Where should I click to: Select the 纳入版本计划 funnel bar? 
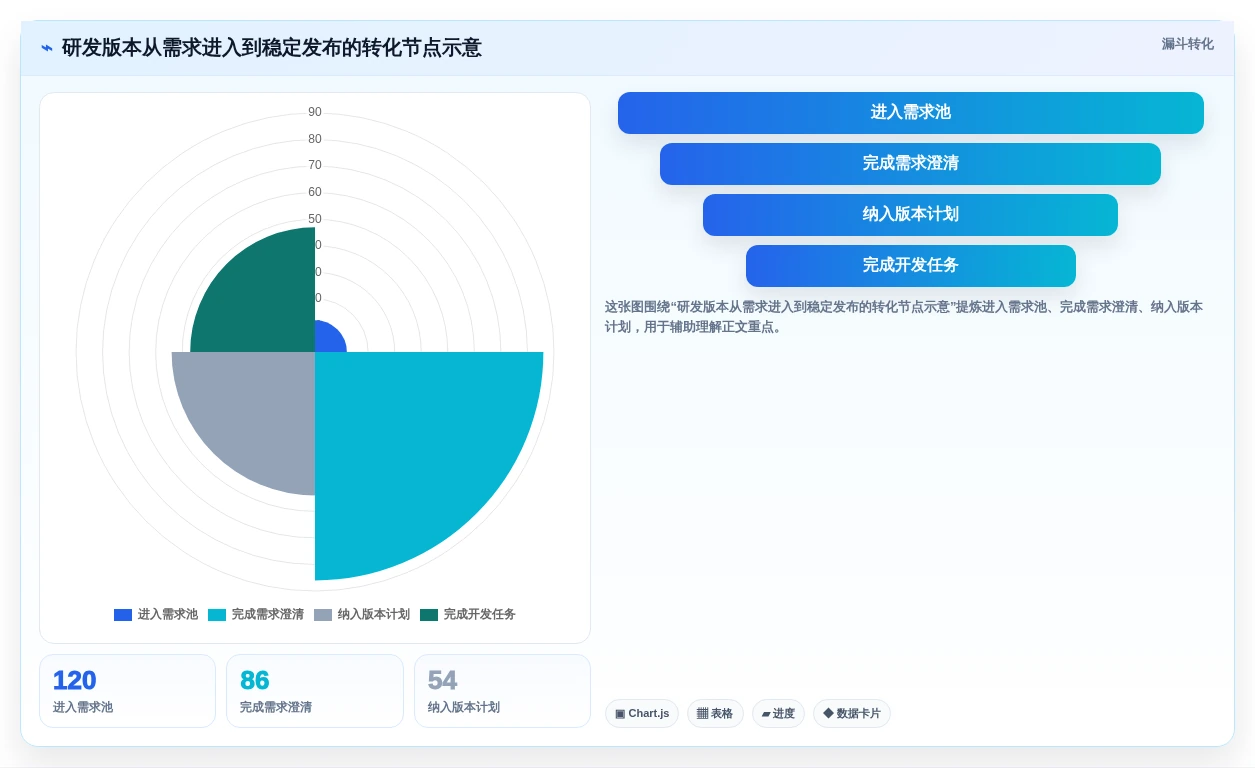[910, 214]
